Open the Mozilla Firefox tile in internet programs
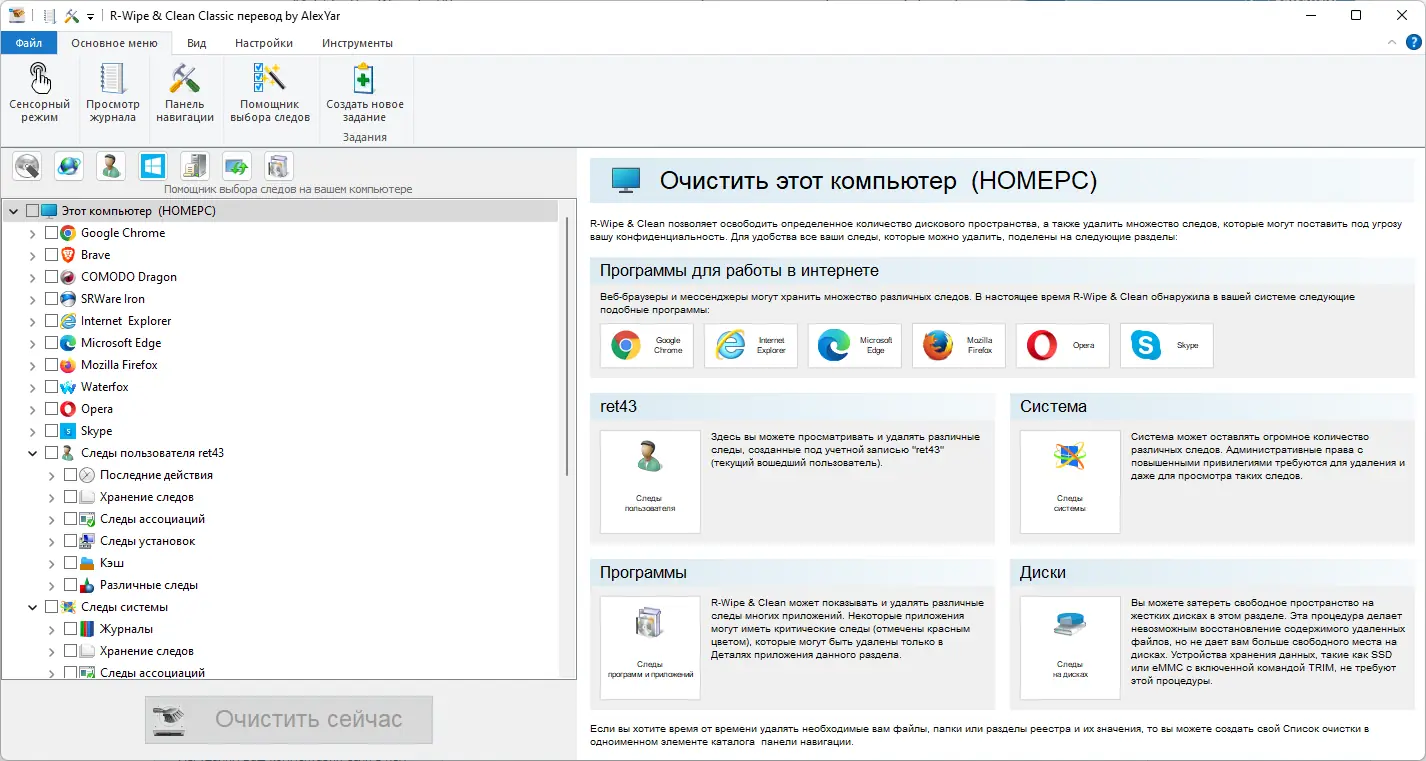Image resolution: width=1426 pixels, height=761 pixels. tap(959, 346)
